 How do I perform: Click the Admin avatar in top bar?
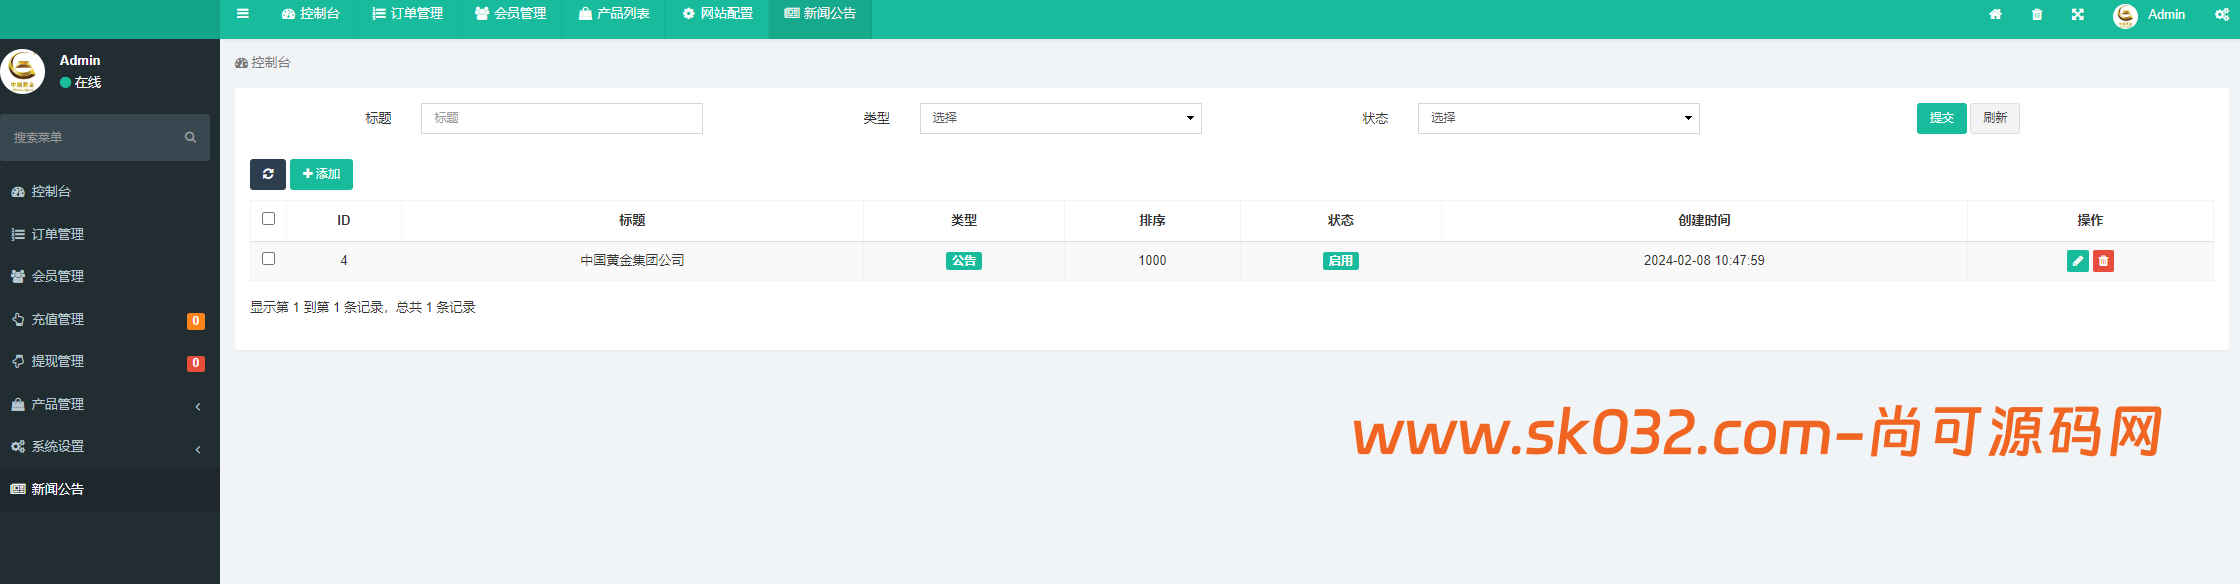pos(2125,15)
